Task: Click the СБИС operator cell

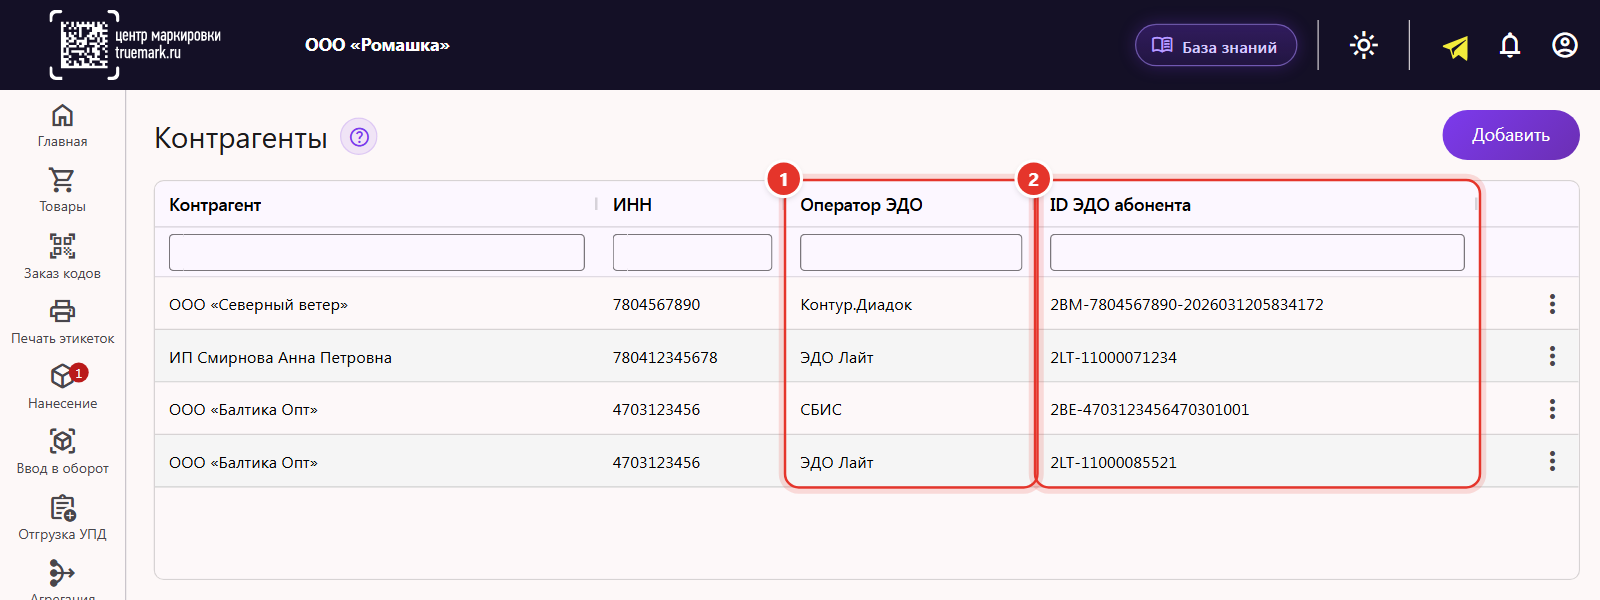Action: [x=821, y=410]
